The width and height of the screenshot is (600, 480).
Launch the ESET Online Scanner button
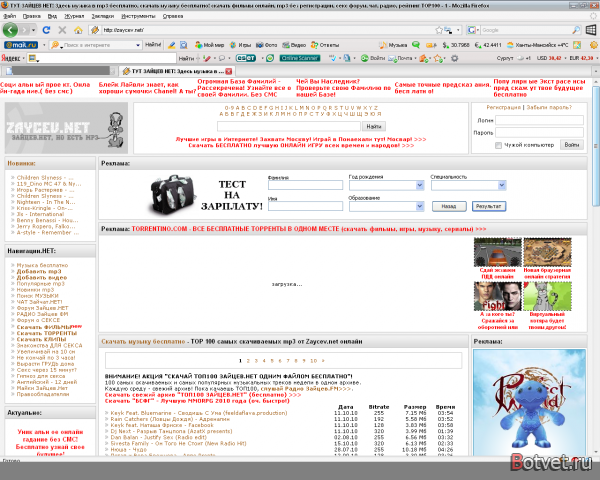[x=300, y=58]
